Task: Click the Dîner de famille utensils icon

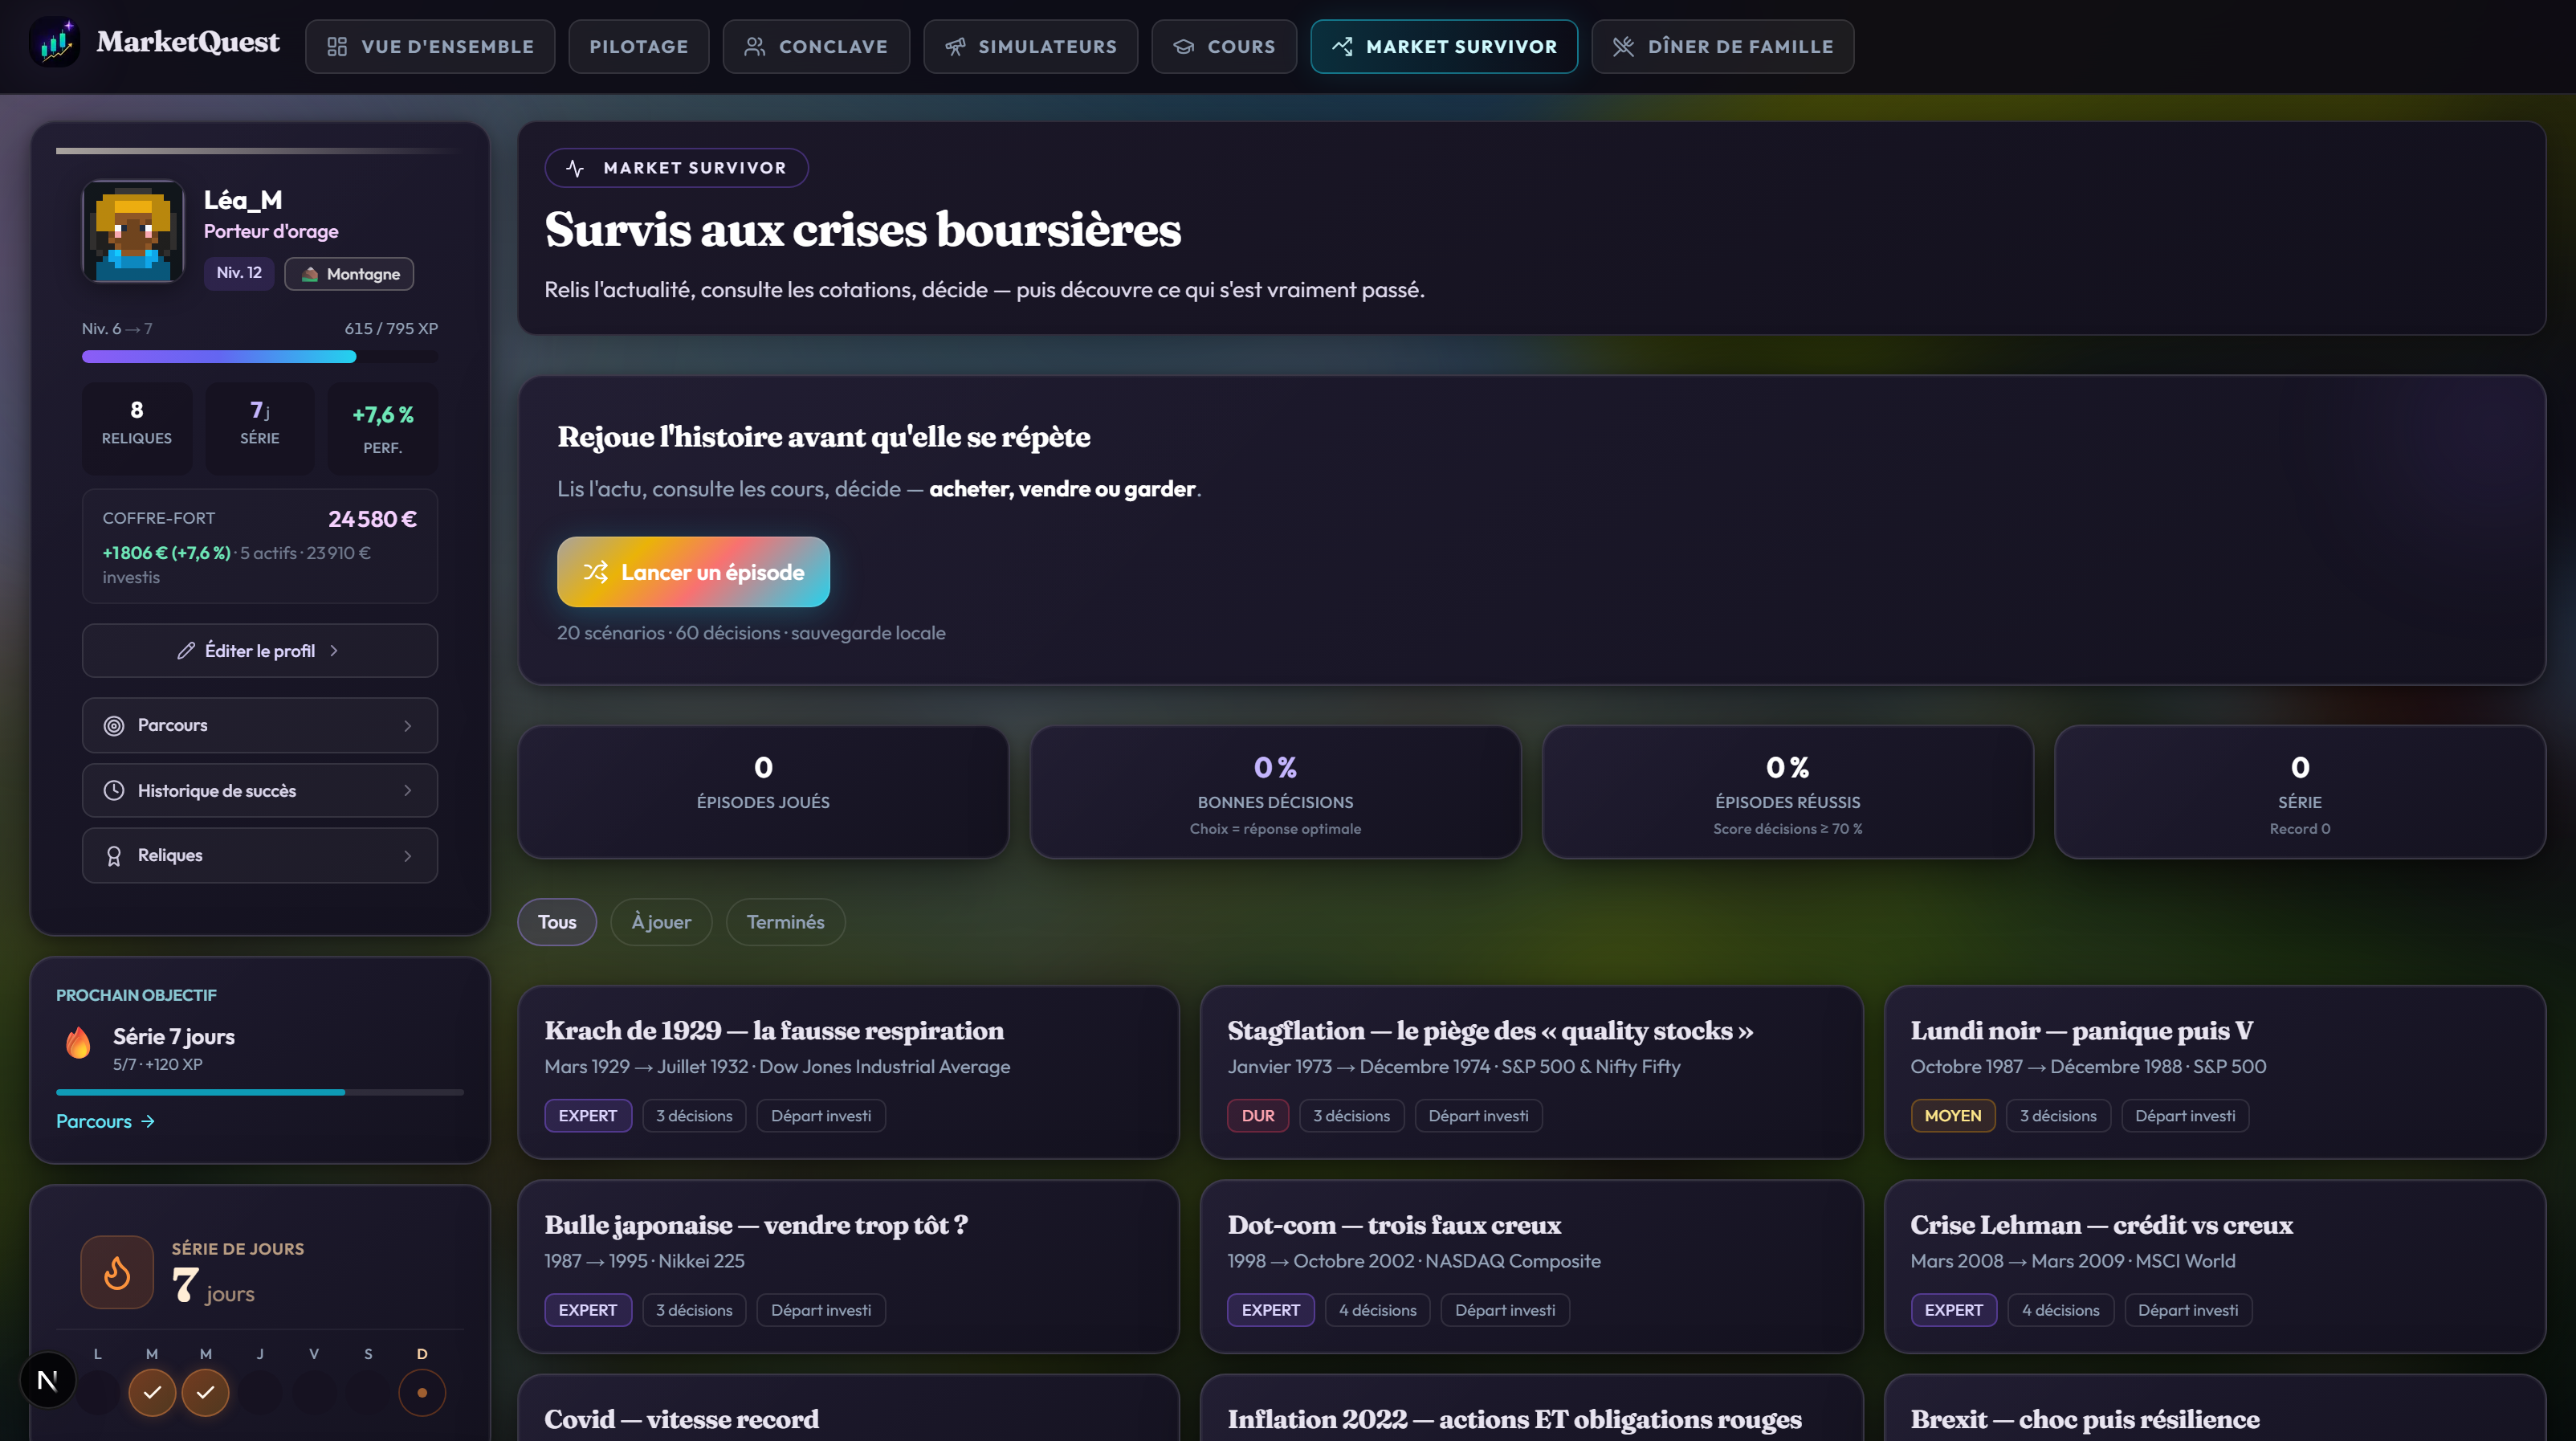Action: coord(1623,47)
